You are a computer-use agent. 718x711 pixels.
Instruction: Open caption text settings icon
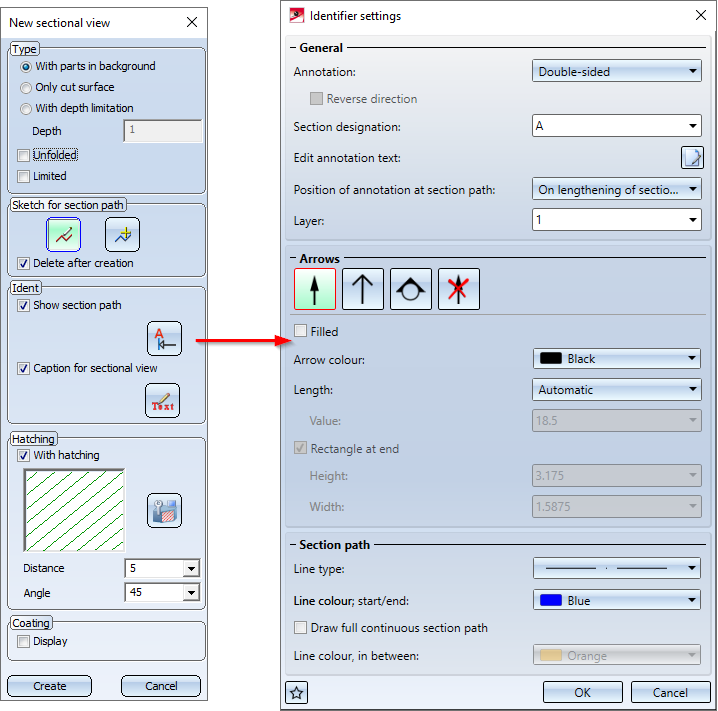coord(163,401)
